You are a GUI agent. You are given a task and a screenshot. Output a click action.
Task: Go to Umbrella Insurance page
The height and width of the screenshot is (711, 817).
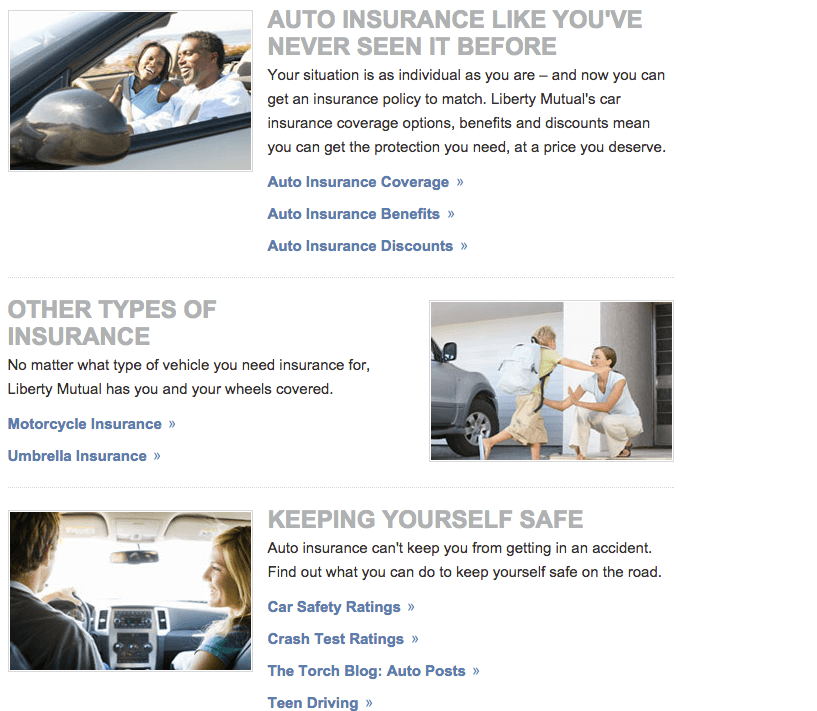[x=77, y=456]
